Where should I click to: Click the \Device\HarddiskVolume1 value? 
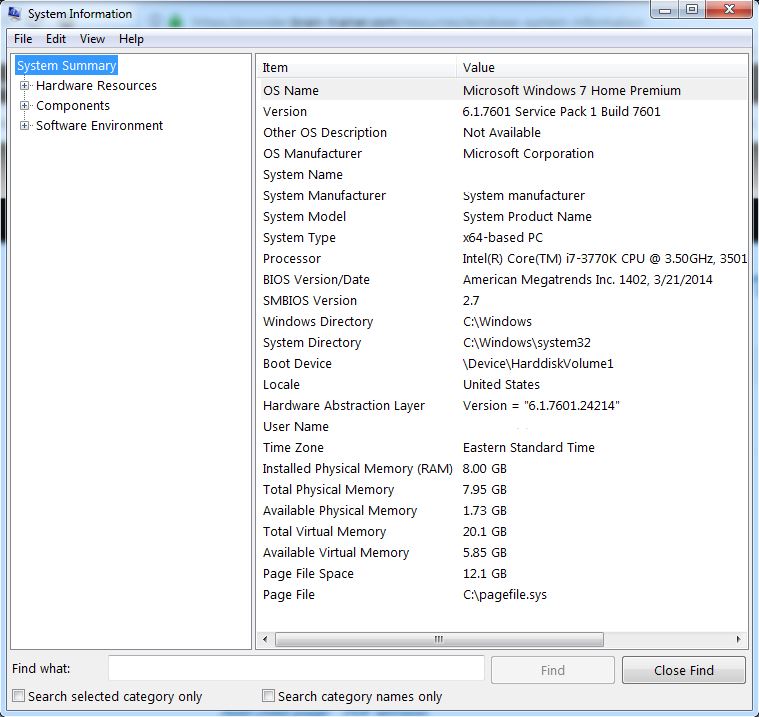(538, 364)
